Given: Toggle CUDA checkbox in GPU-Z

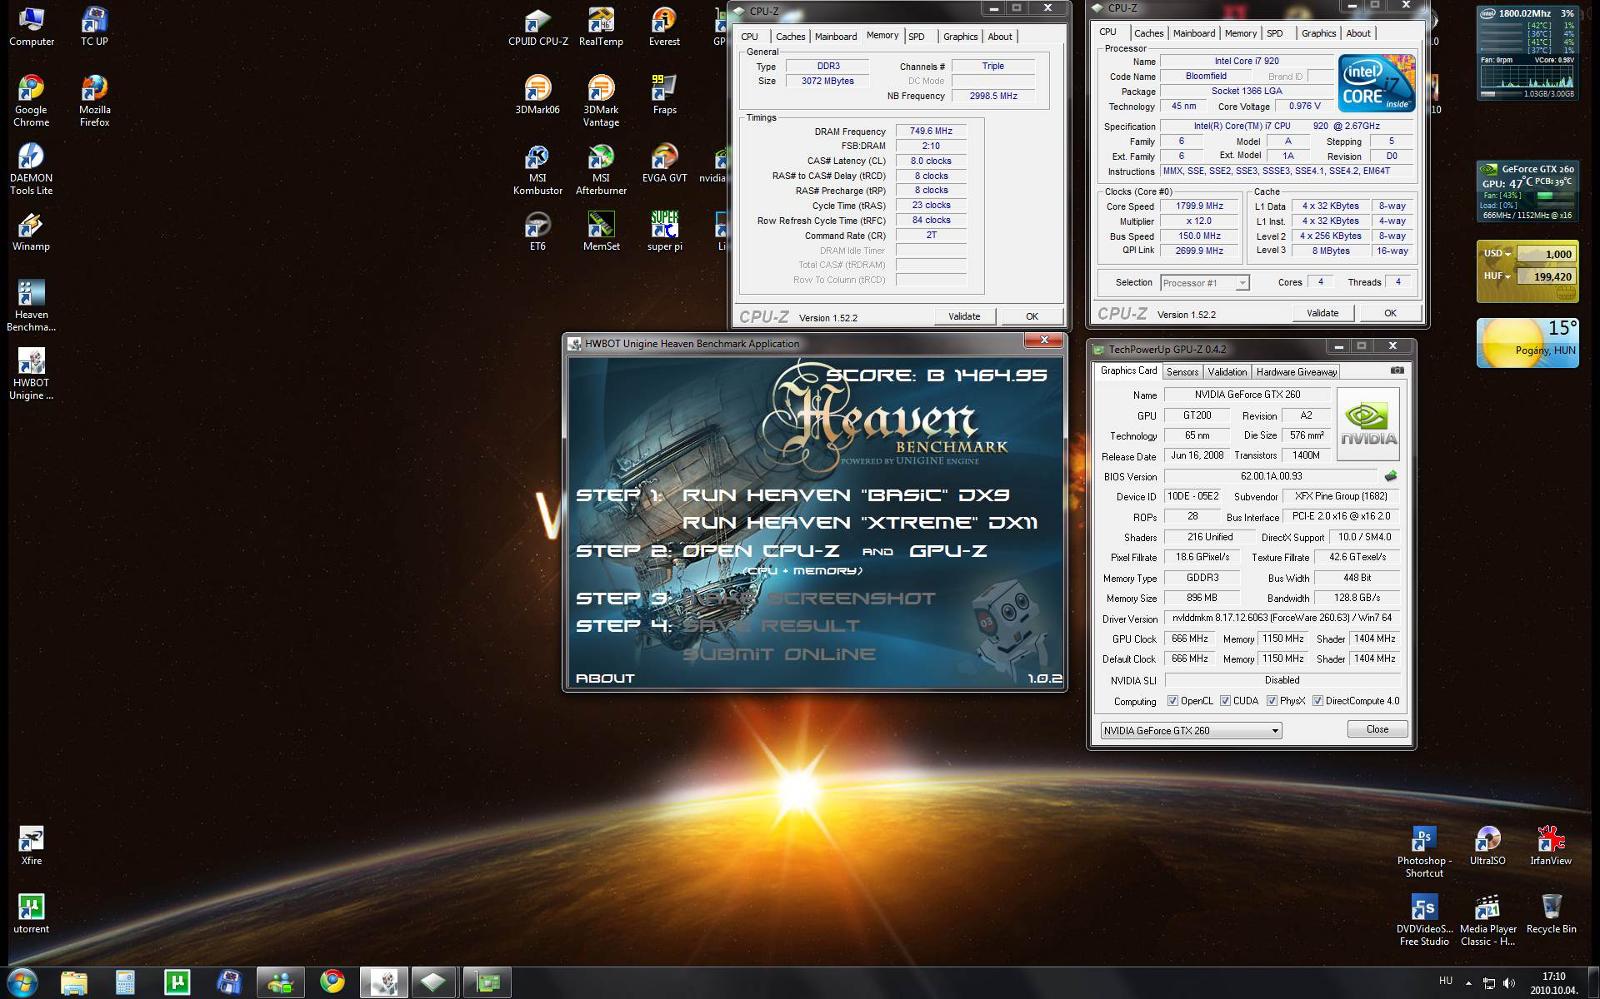Looking at the screenshot, I should tap(1225, 701).
